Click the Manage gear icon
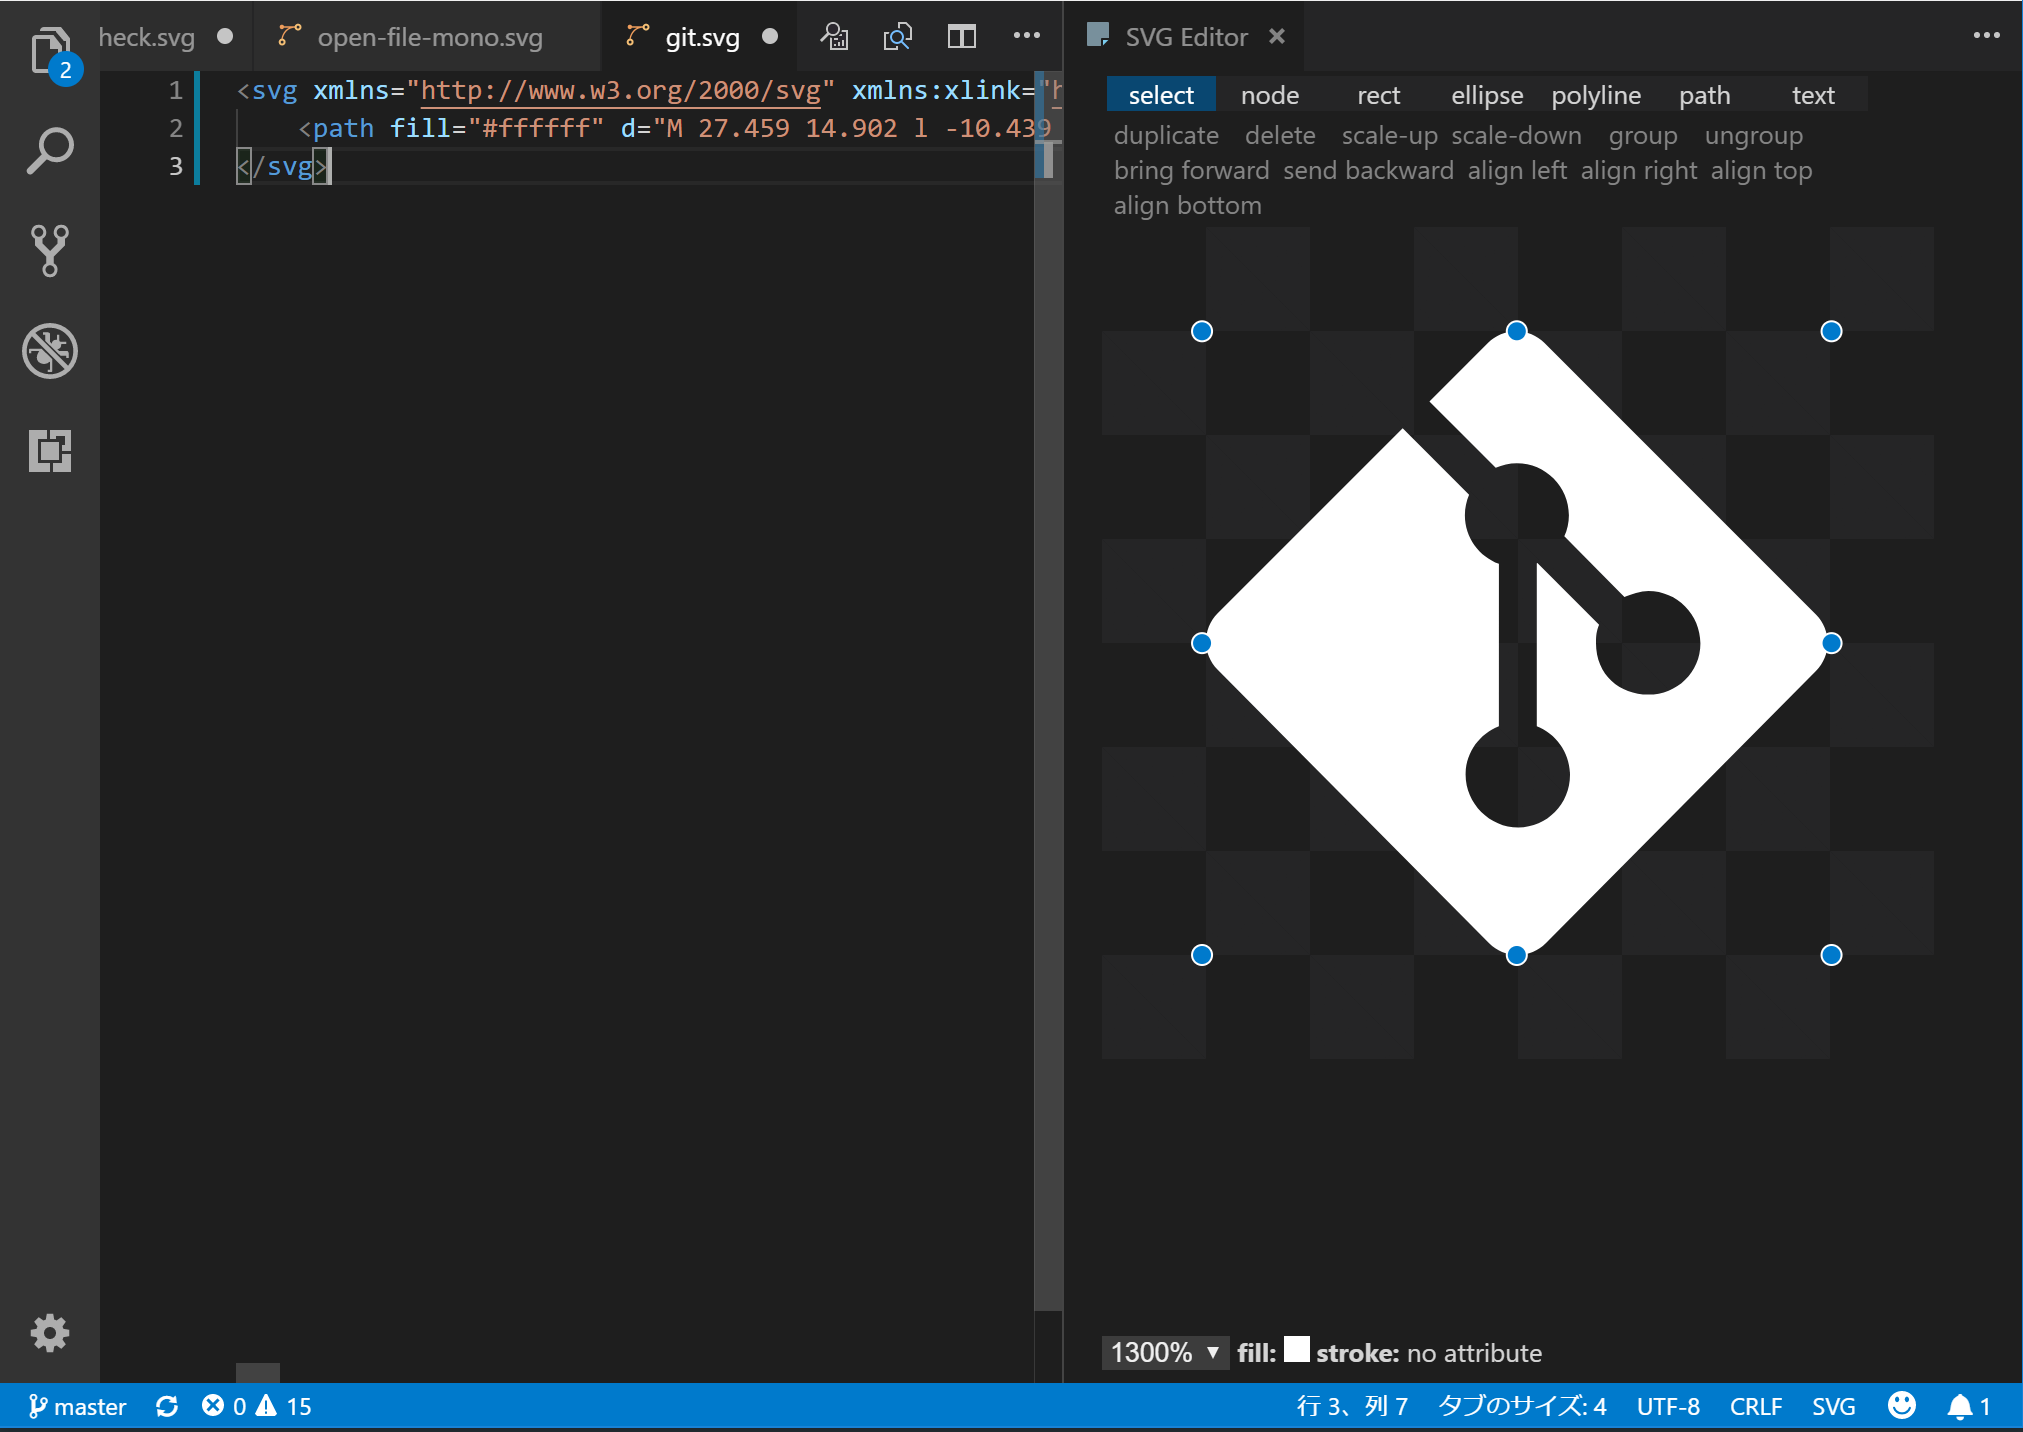 (x=49, y=1332)
